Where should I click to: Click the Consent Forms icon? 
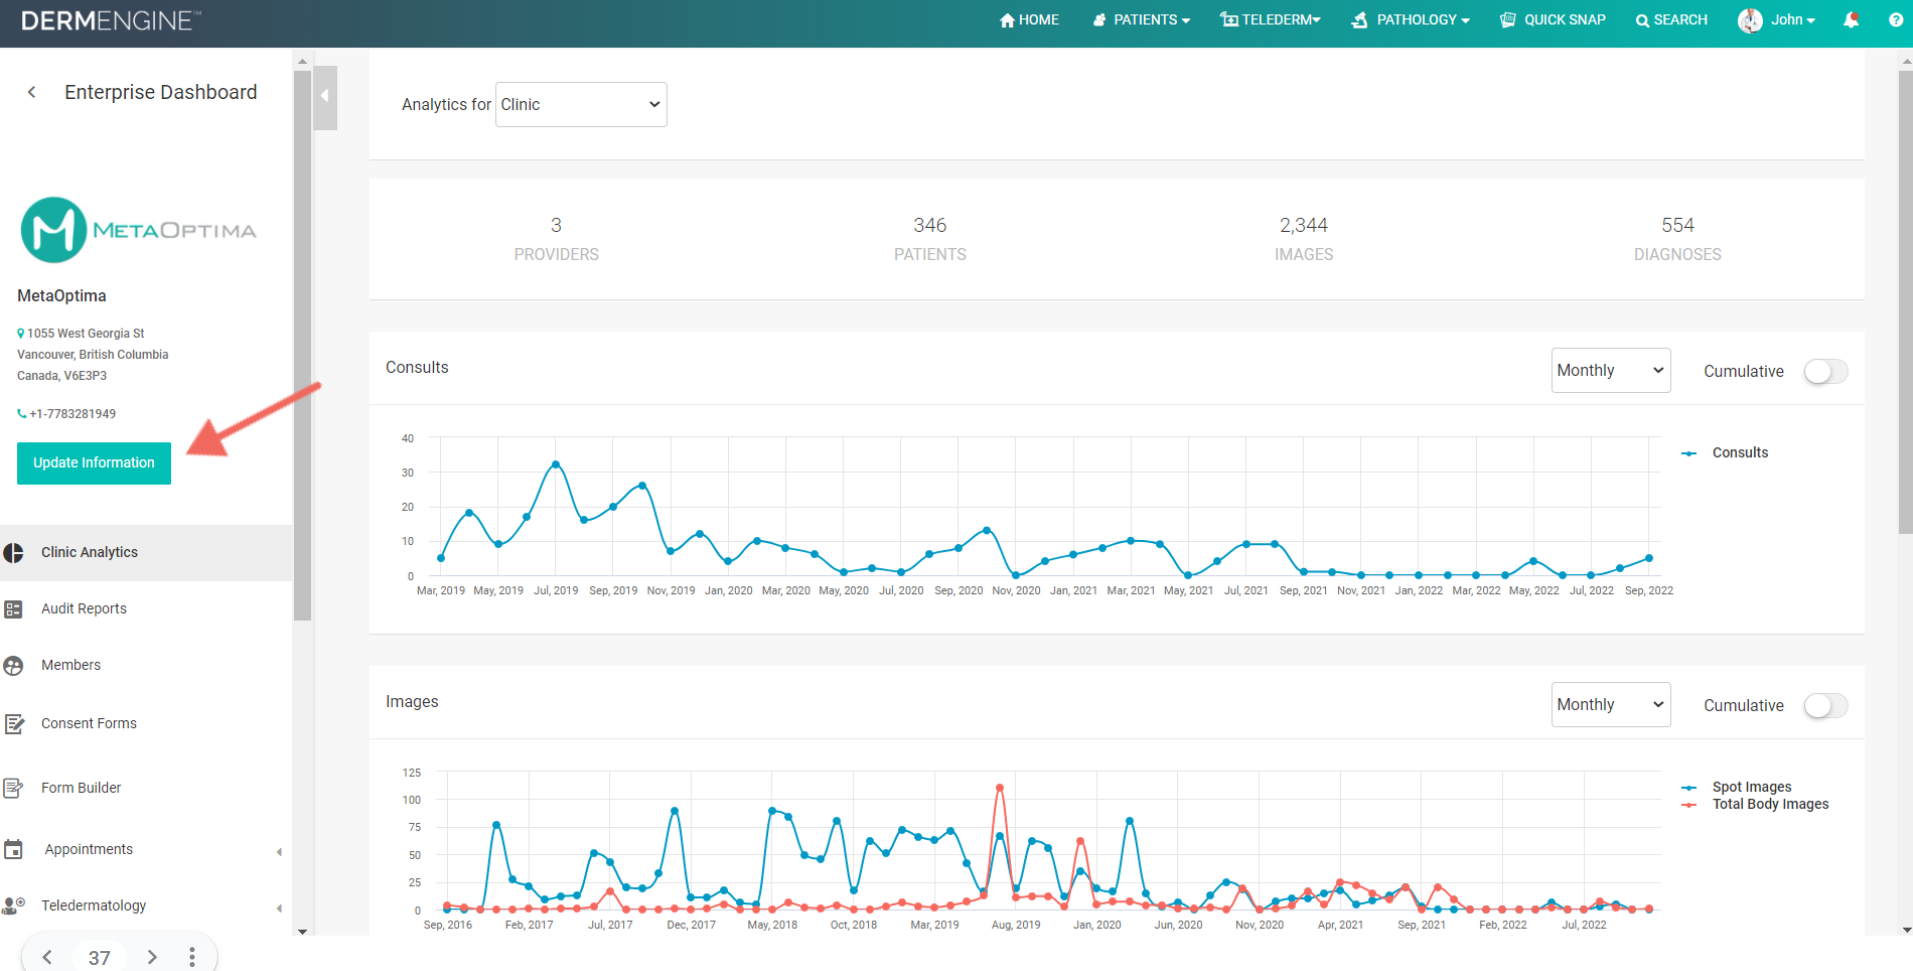coord(14,724)
